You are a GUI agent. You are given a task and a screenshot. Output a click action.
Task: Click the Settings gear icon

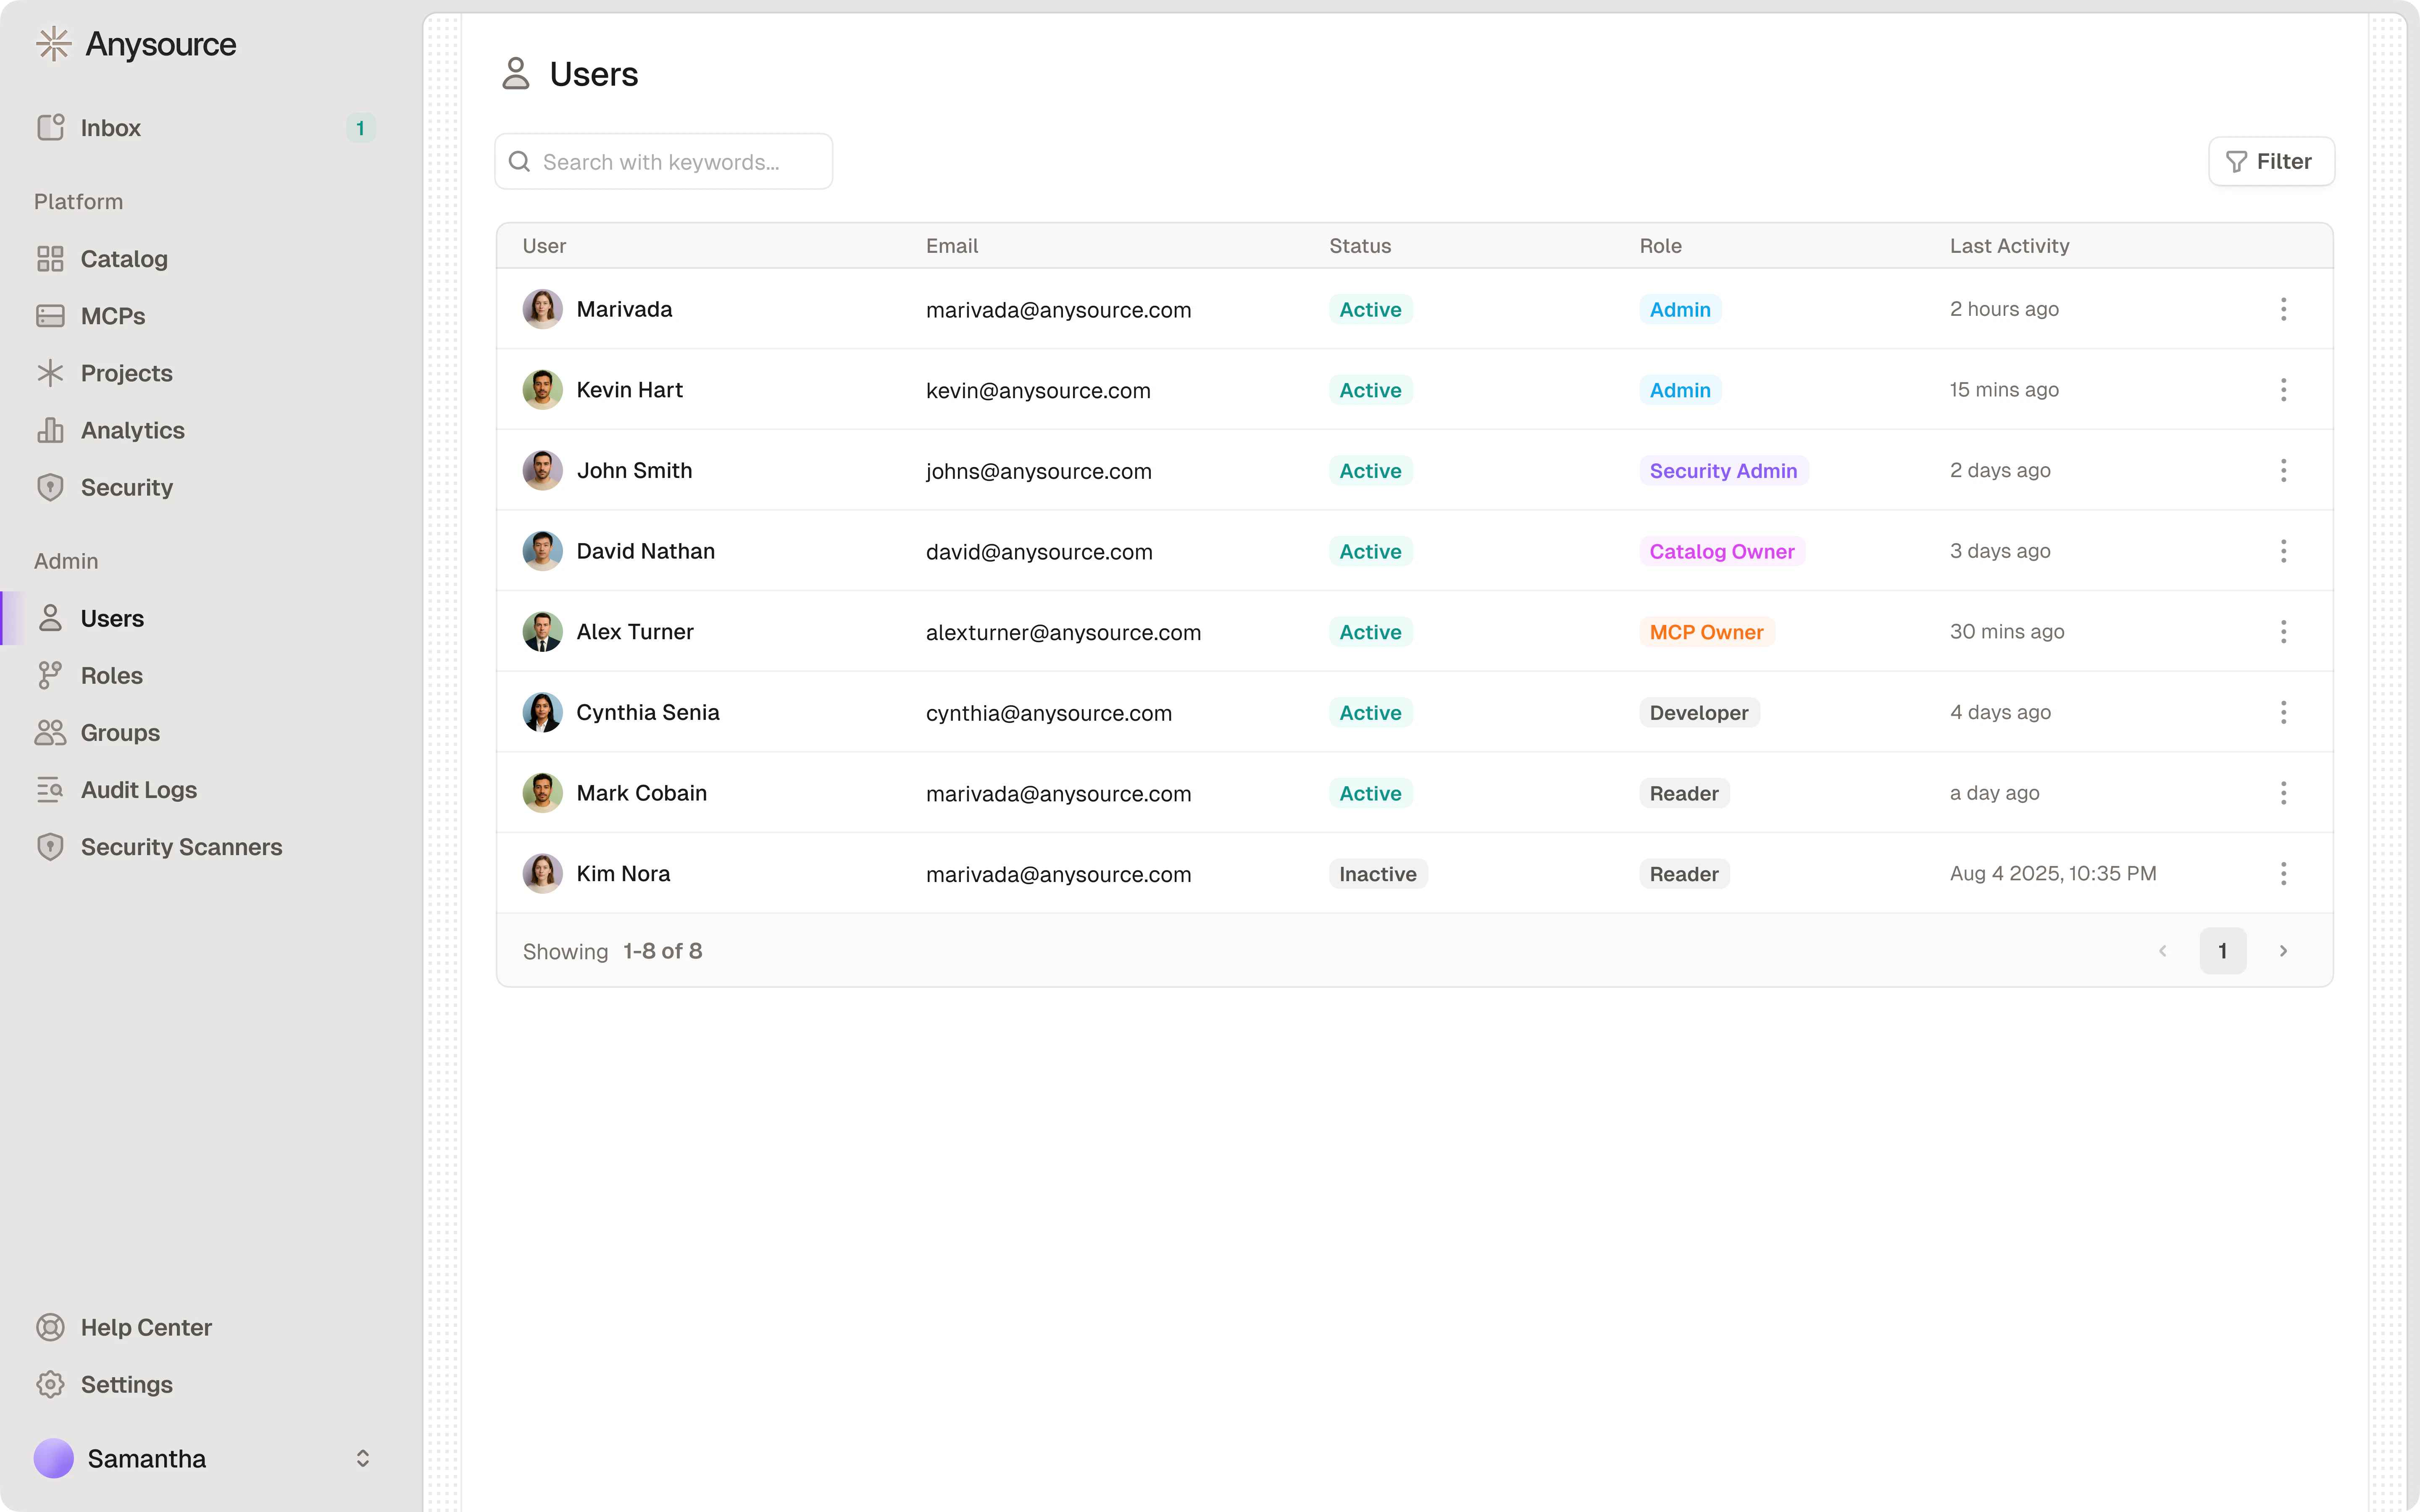pyautogui.click(x=50, y=1384)
